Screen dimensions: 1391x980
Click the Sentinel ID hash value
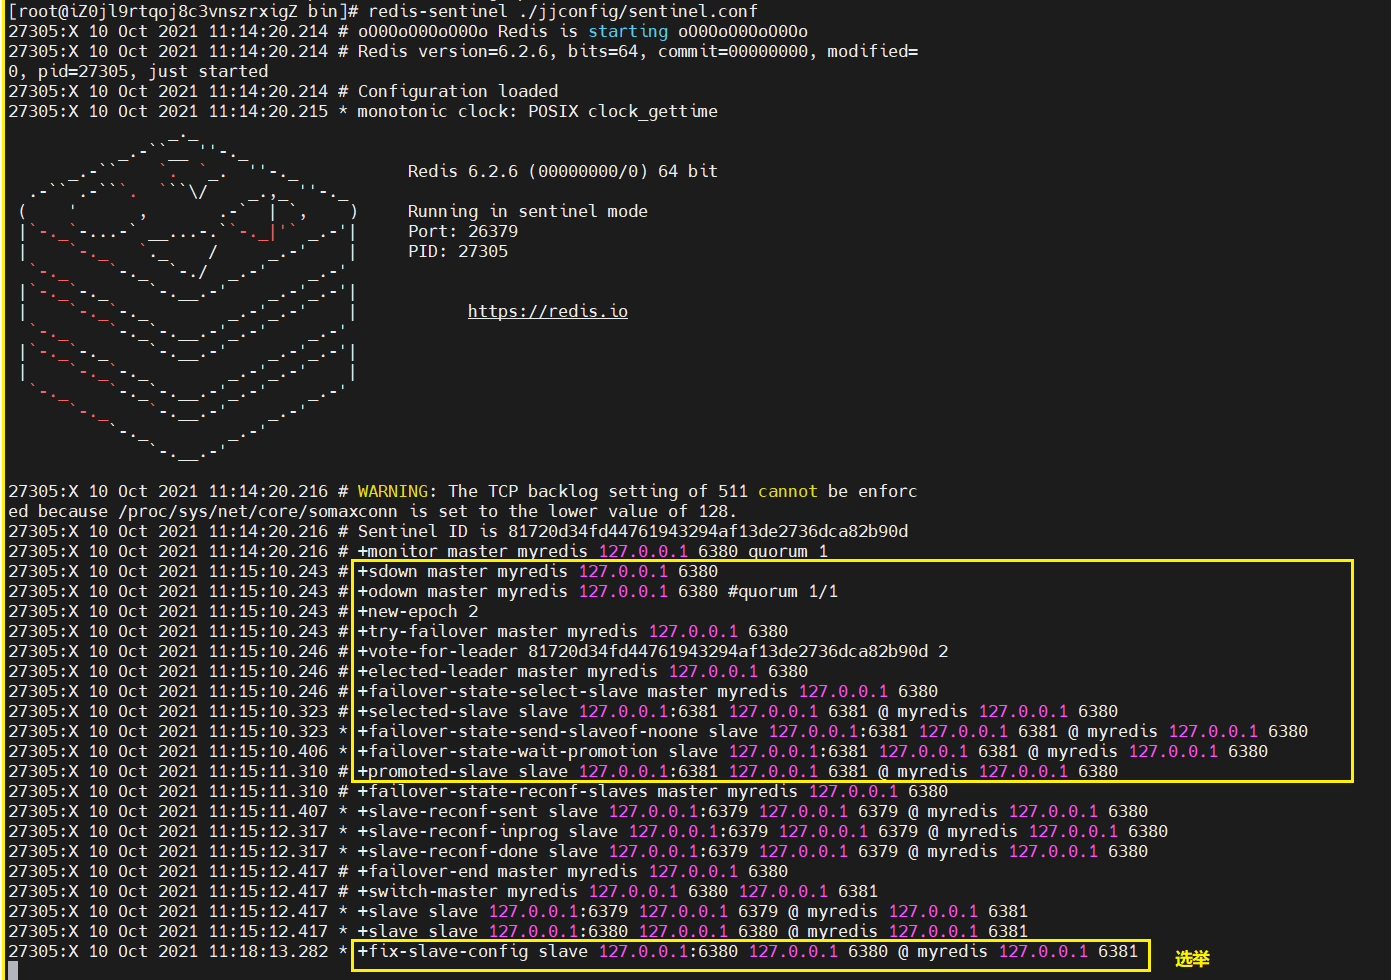pos(708,531)
